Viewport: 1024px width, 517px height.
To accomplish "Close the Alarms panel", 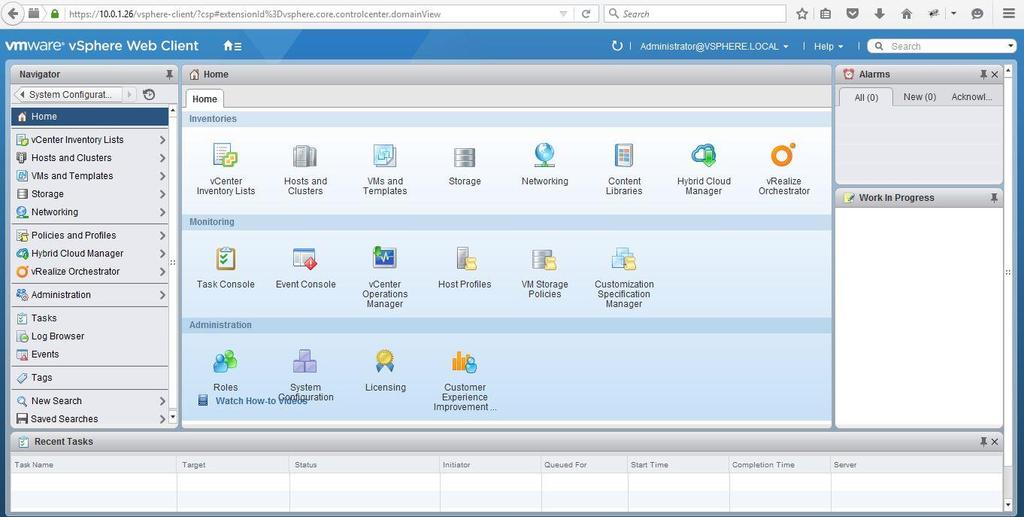I will pos(995,74).
